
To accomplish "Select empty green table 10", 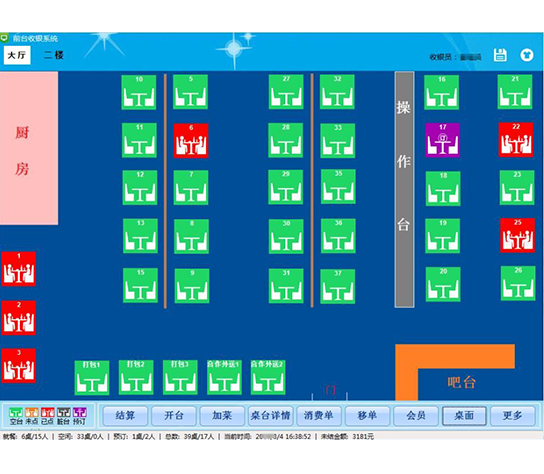I will [139, 92].
